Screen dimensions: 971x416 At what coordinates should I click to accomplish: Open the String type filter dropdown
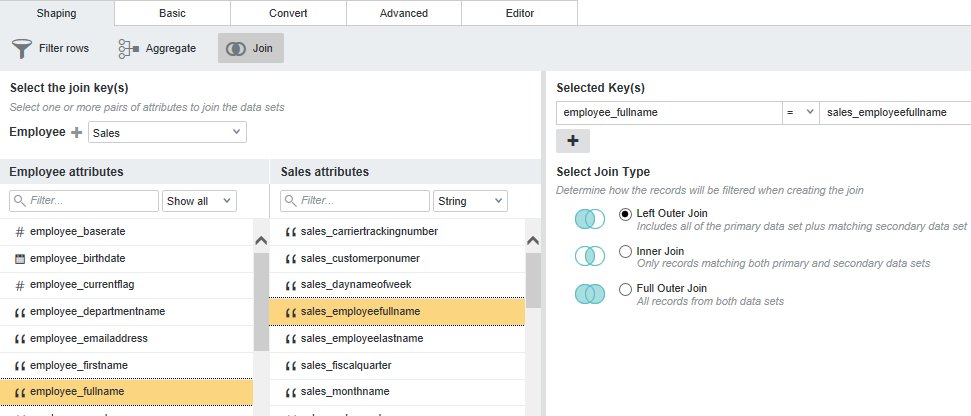[470, 201]
